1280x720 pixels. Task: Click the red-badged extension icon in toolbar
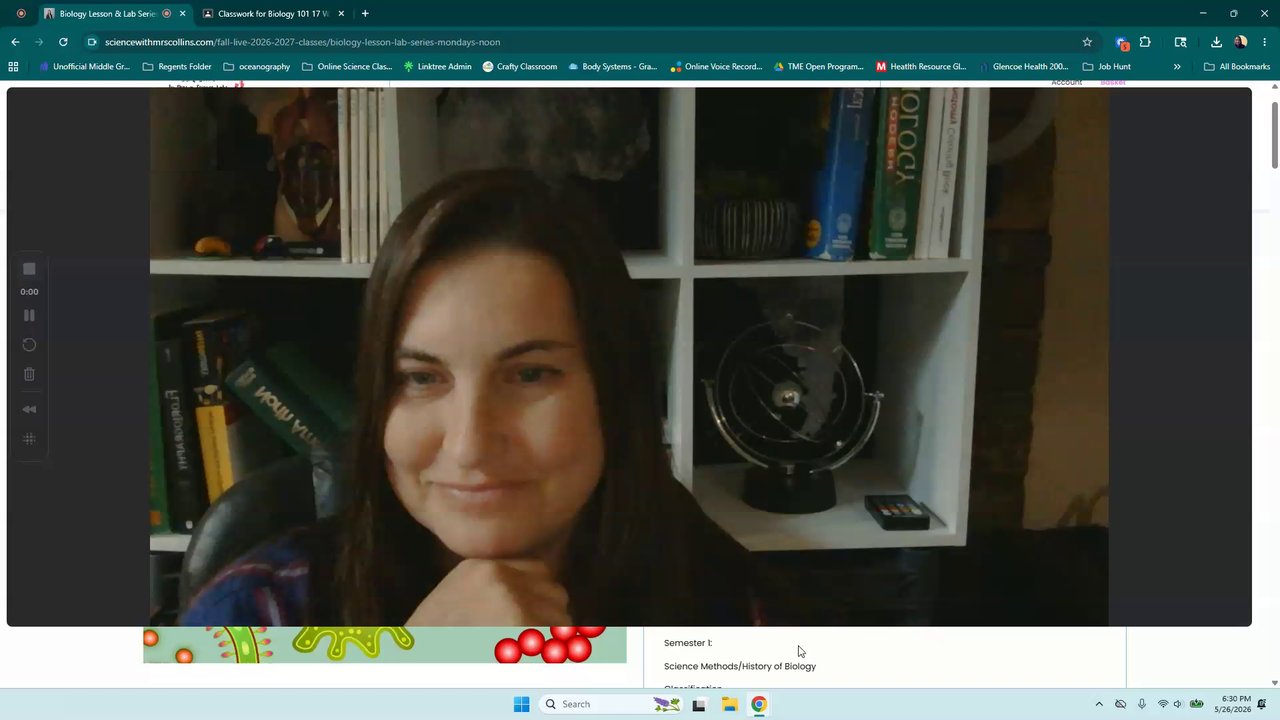click(x=1122, y=42)
